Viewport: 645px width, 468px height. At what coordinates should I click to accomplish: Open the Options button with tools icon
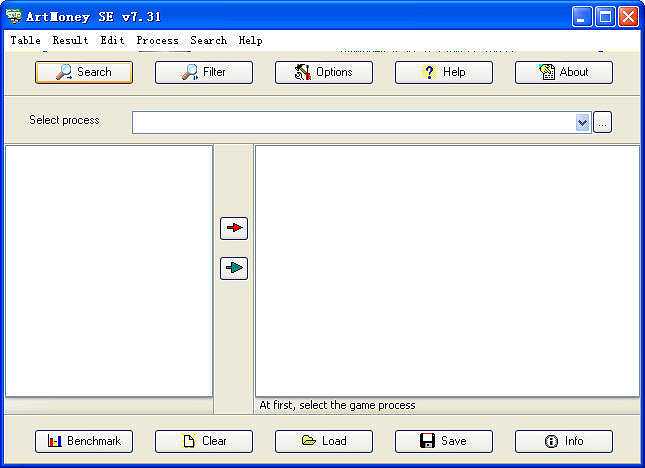(324, 72)
